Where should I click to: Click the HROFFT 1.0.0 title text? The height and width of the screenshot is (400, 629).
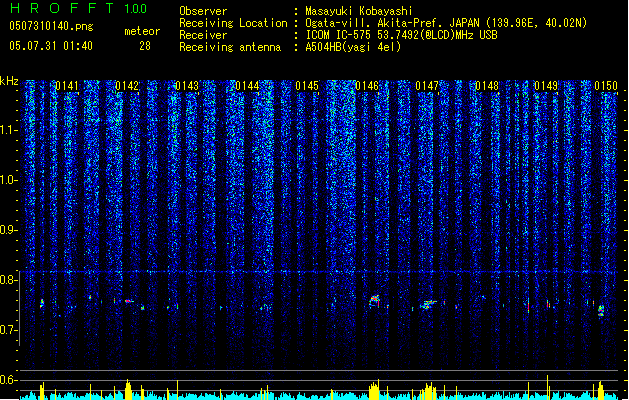[x=78, y=8]
